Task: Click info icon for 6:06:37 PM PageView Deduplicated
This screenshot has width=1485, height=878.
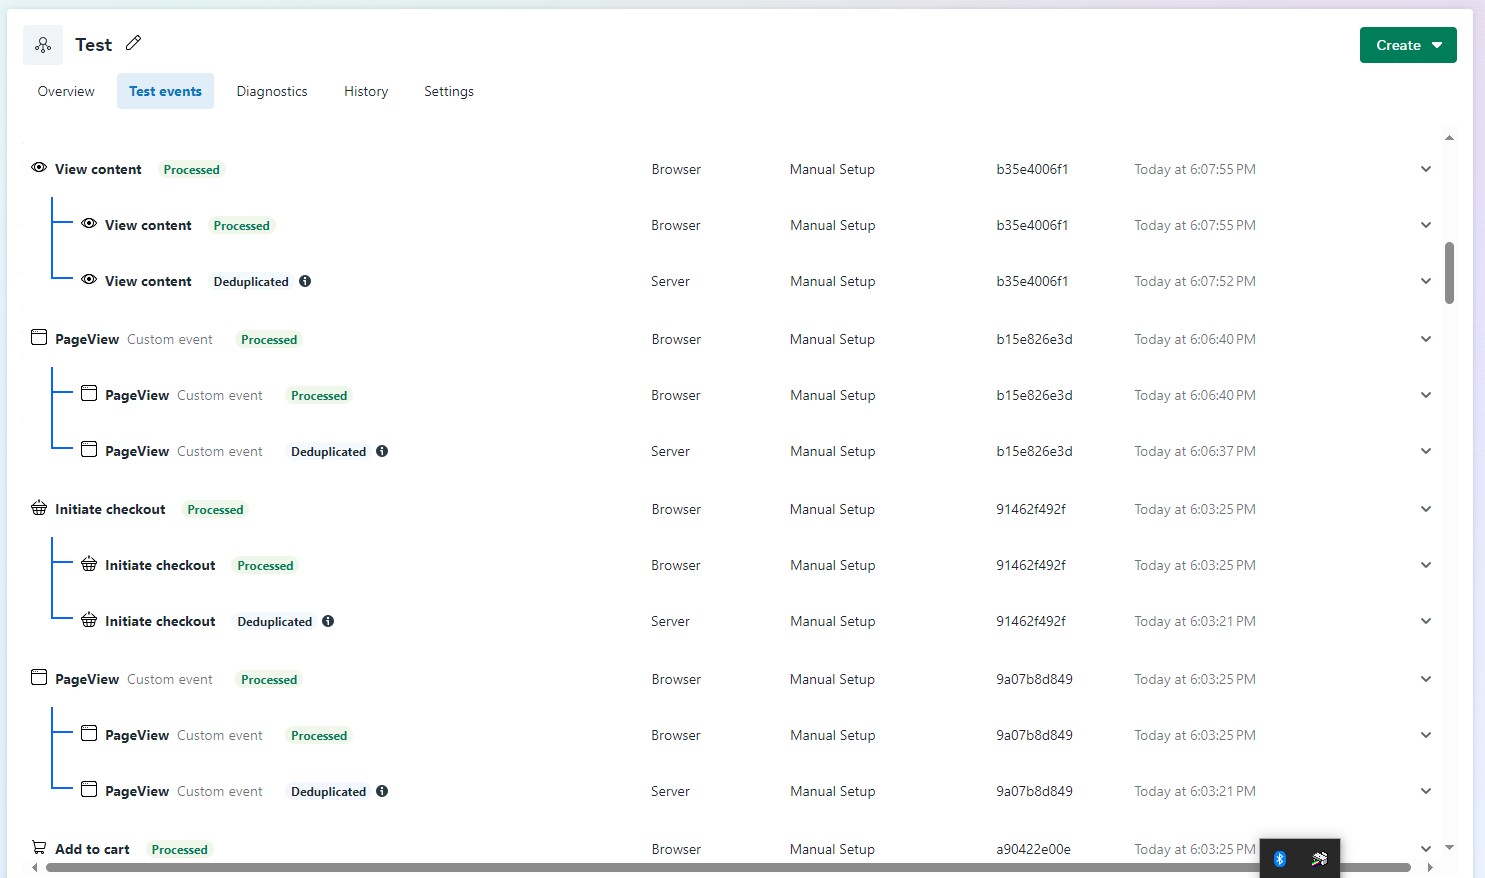Action: coord(382,451)
